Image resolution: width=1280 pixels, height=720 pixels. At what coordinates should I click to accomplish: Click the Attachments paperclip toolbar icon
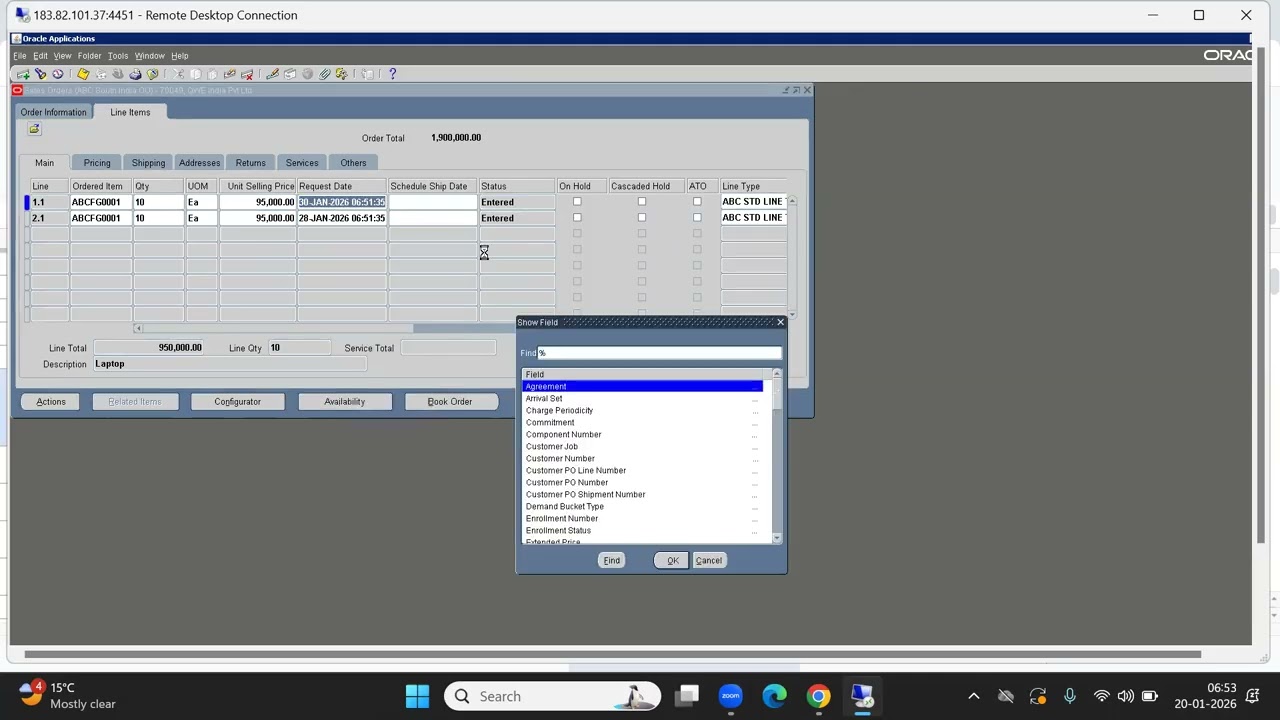323,74
